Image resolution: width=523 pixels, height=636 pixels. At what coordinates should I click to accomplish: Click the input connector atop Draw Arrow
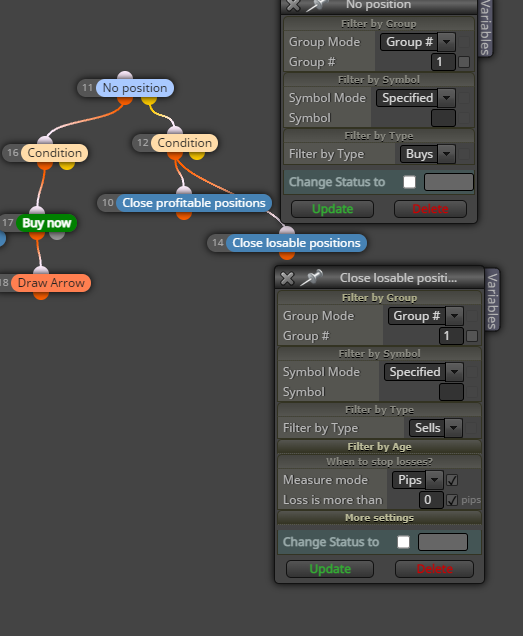click(x=41, y=271)
